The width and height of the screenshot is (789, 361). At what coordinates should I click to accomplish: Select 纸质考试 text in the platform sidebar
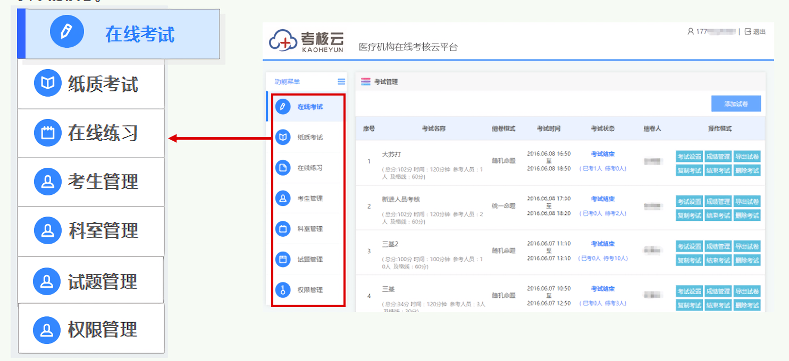tap(310, 137)
